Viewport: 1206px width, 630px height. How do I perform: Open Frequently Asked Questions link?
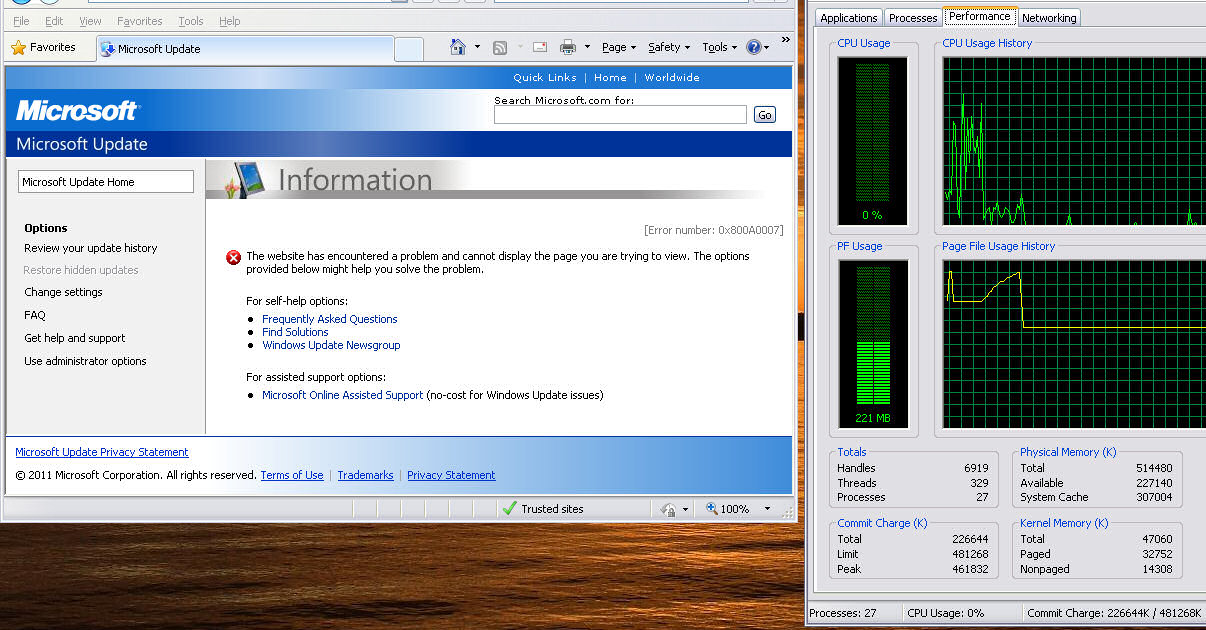coord(330,319)
